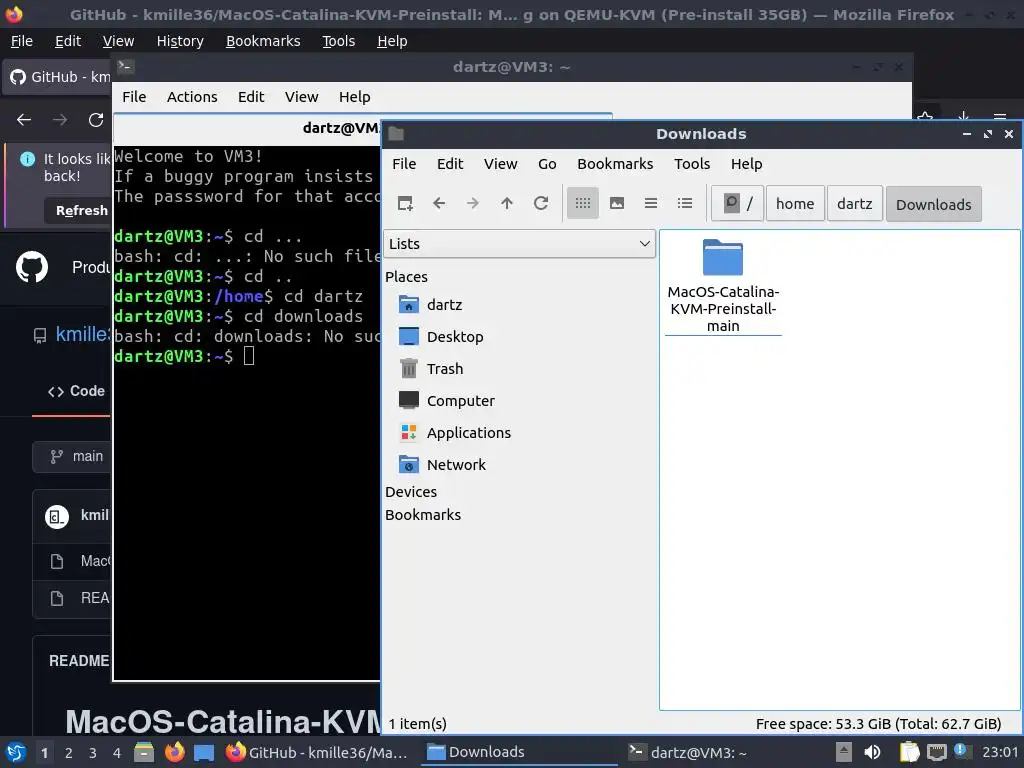This screenshot has width=1024, height=768.
Task: Collapse Places section in sidebar
Action: pos(406,277)
